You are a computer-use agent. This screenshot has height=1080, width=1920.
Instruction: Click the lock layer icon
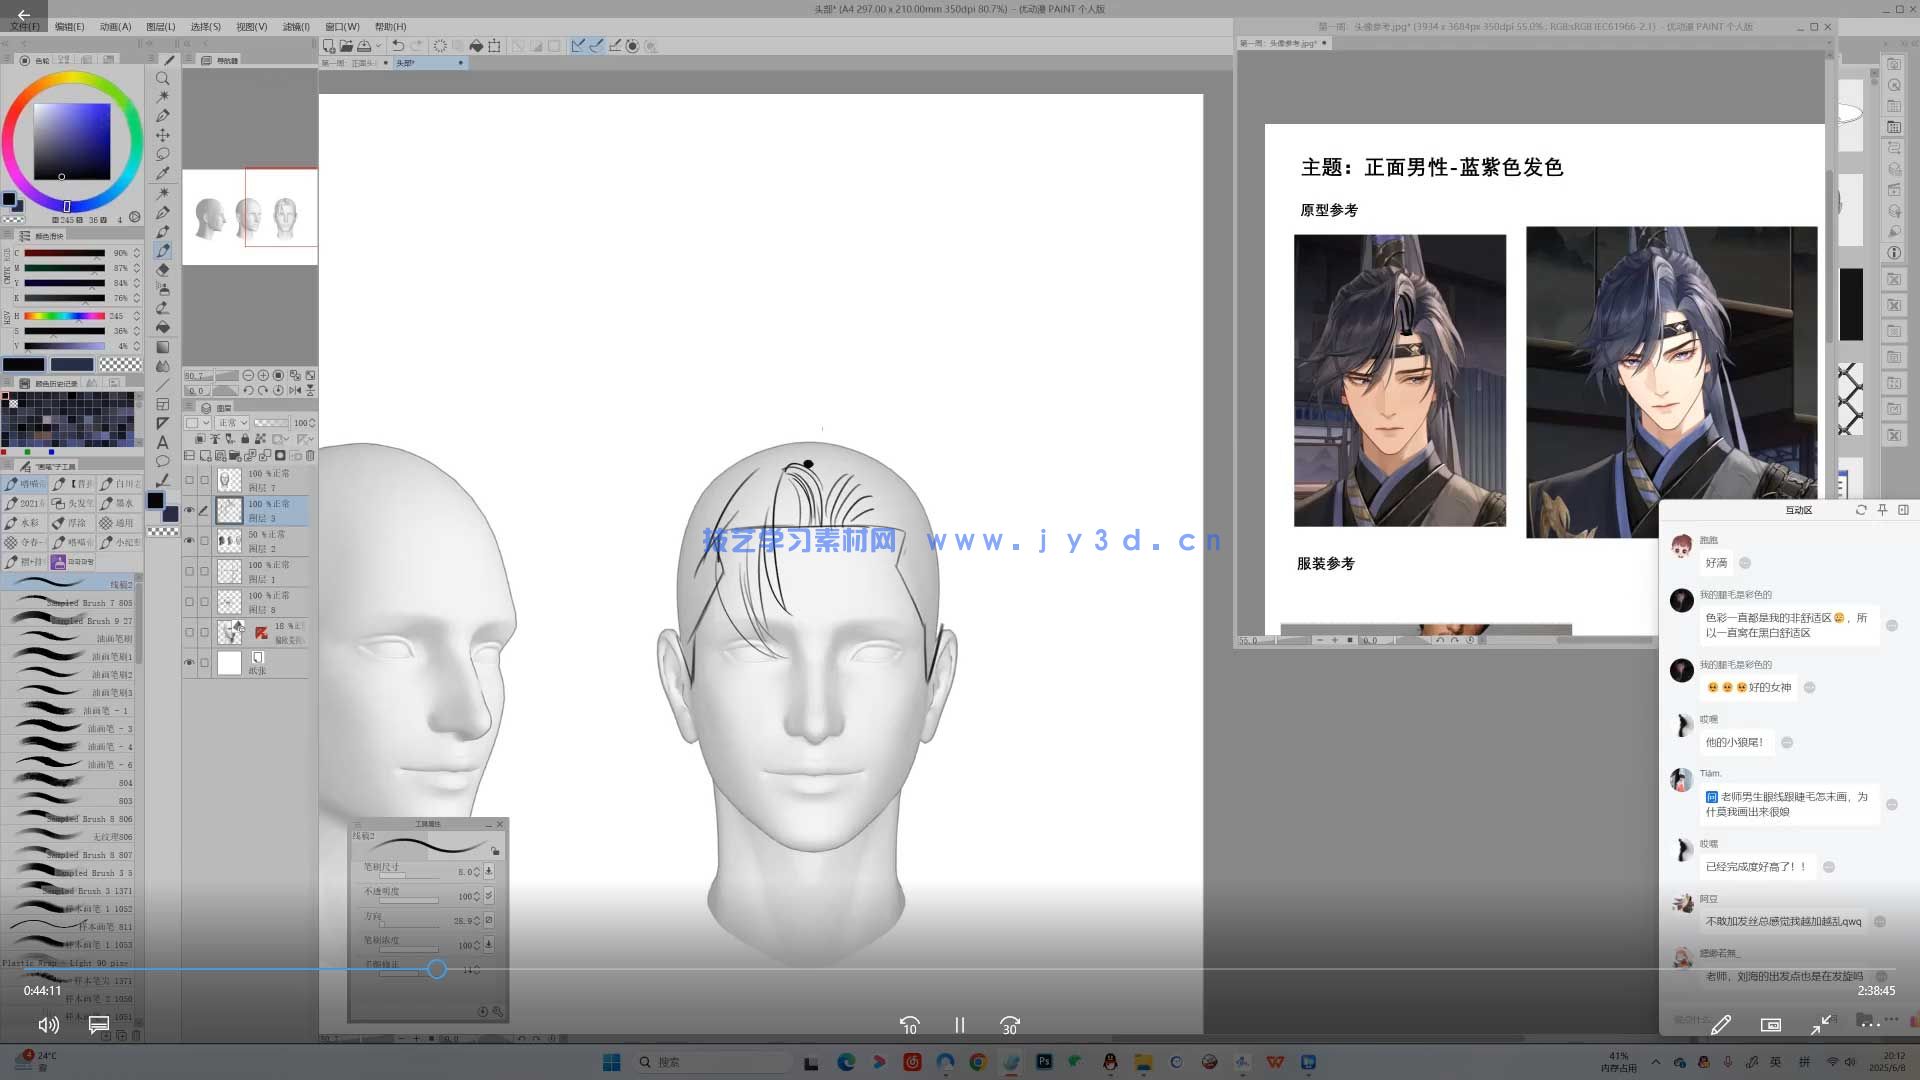245,439
